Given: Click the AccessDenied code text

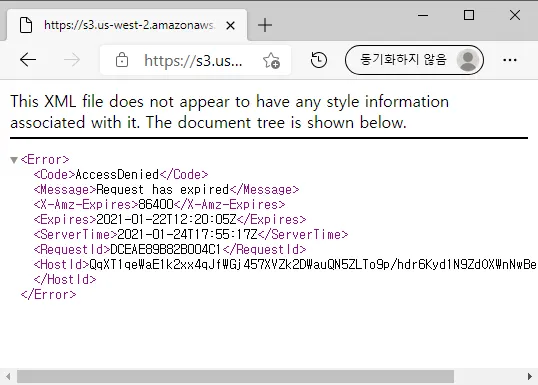Looking at the screenshot, I should tap(117, 175).
